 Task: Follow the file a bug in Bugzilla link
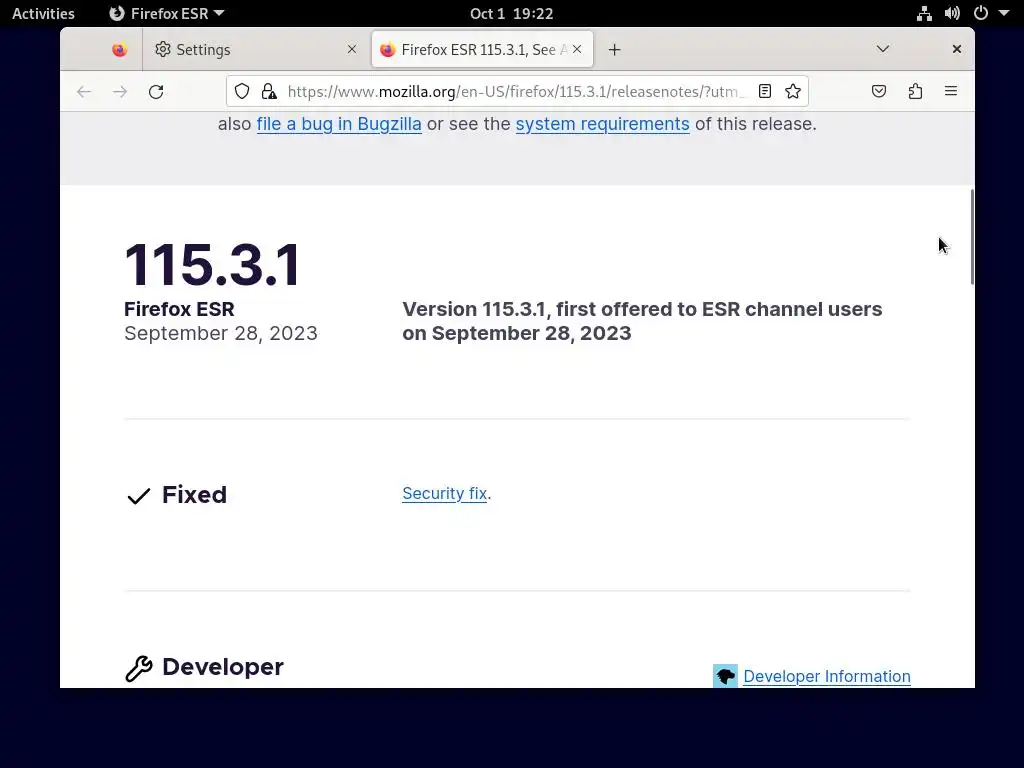click(x=339, y=124)
